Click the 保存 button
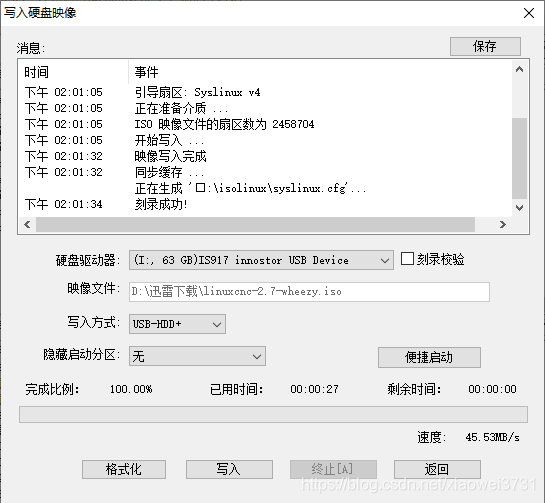The height and width of the screenshot is (503, 545). coord(485,46)
